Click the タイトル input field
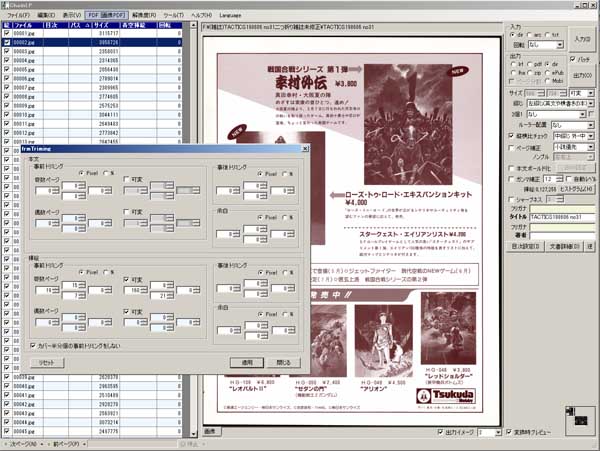600x451 pixels. (562, 217)
